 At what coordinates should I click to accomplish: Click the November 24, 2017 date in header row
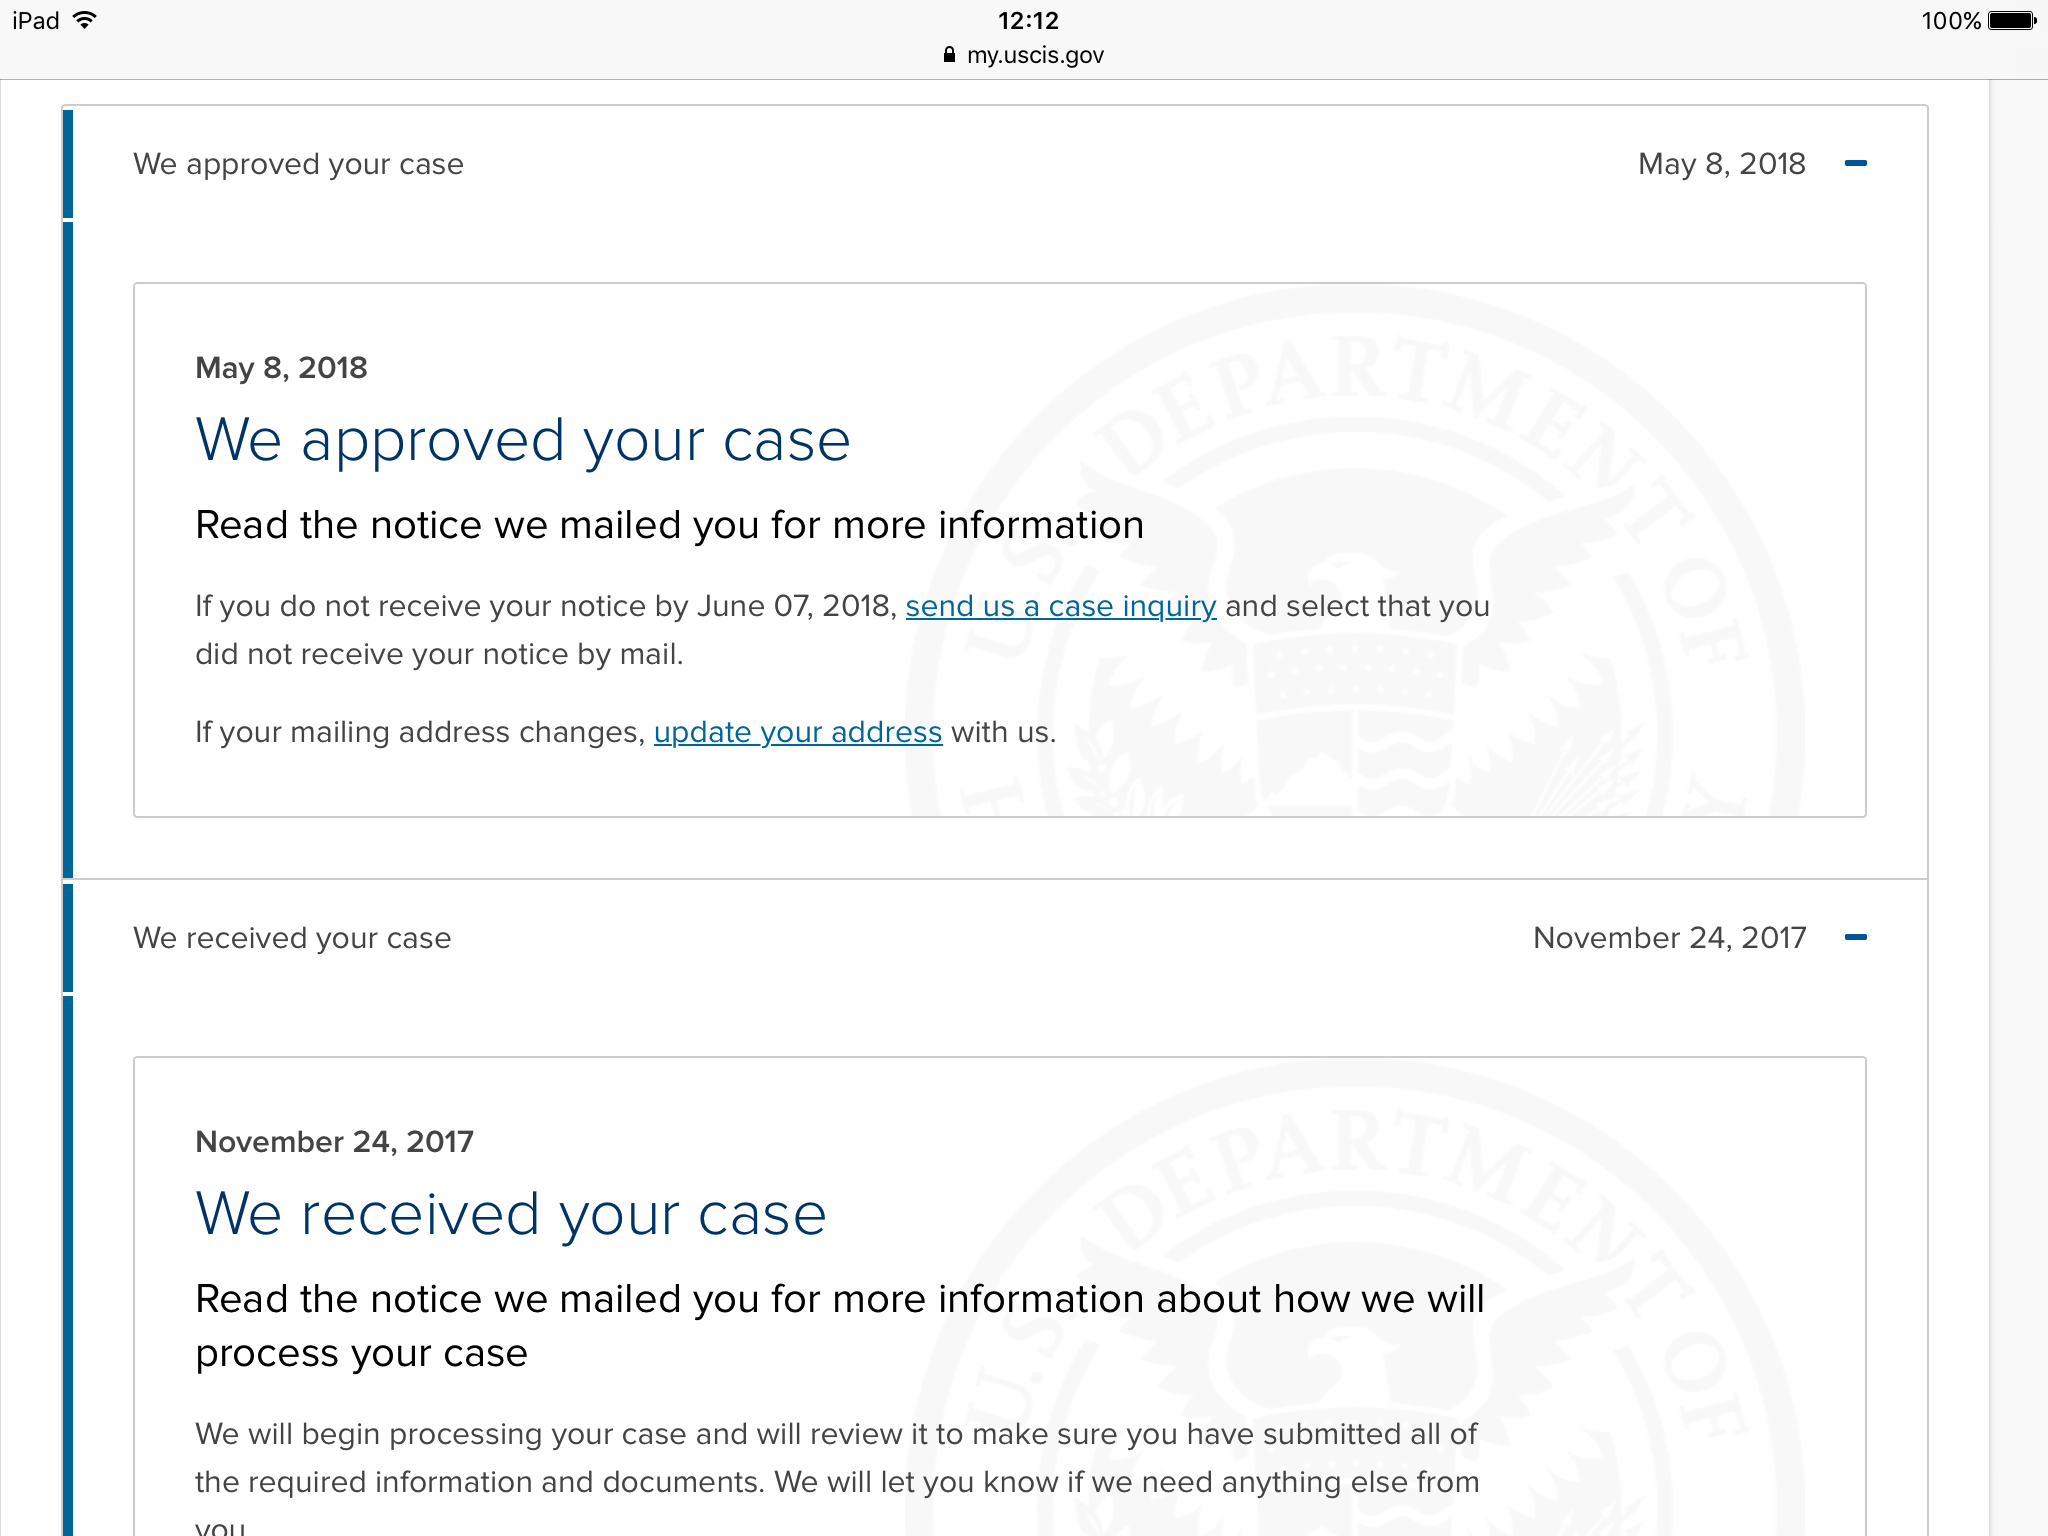1669,938
